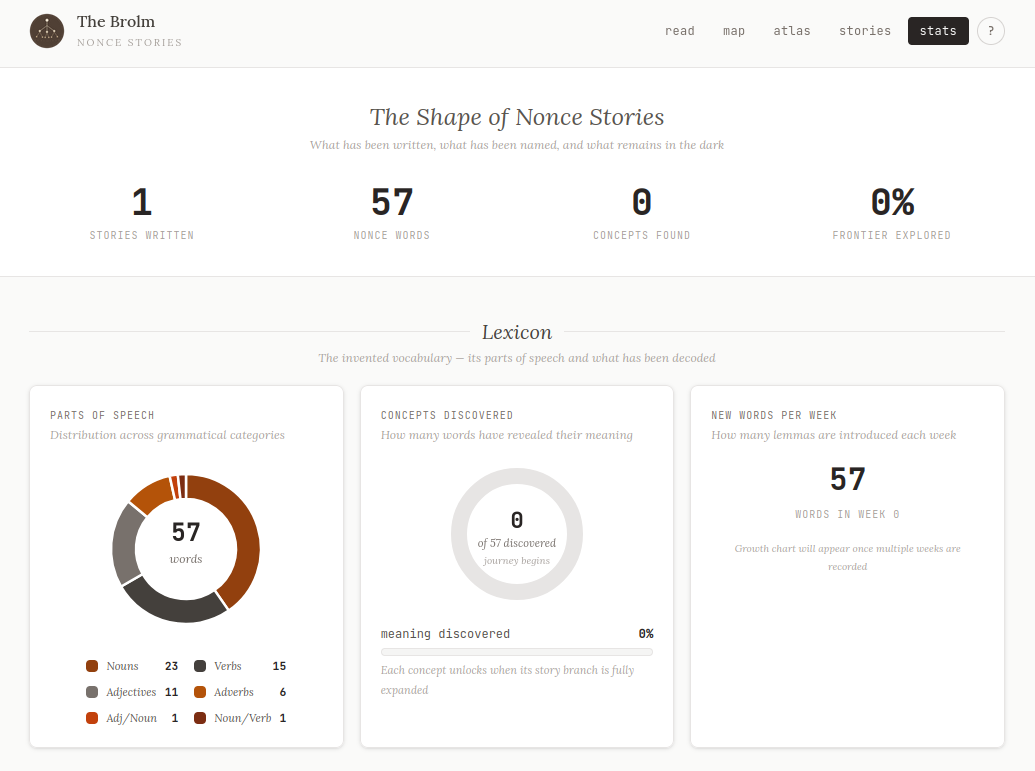
Task: Click the stories written count
Action: (142, 203)
